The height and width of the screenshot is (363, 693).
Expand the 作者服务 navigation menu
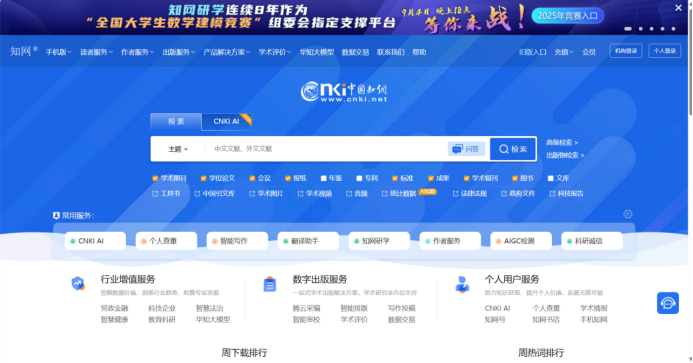[x=137, y=52]
